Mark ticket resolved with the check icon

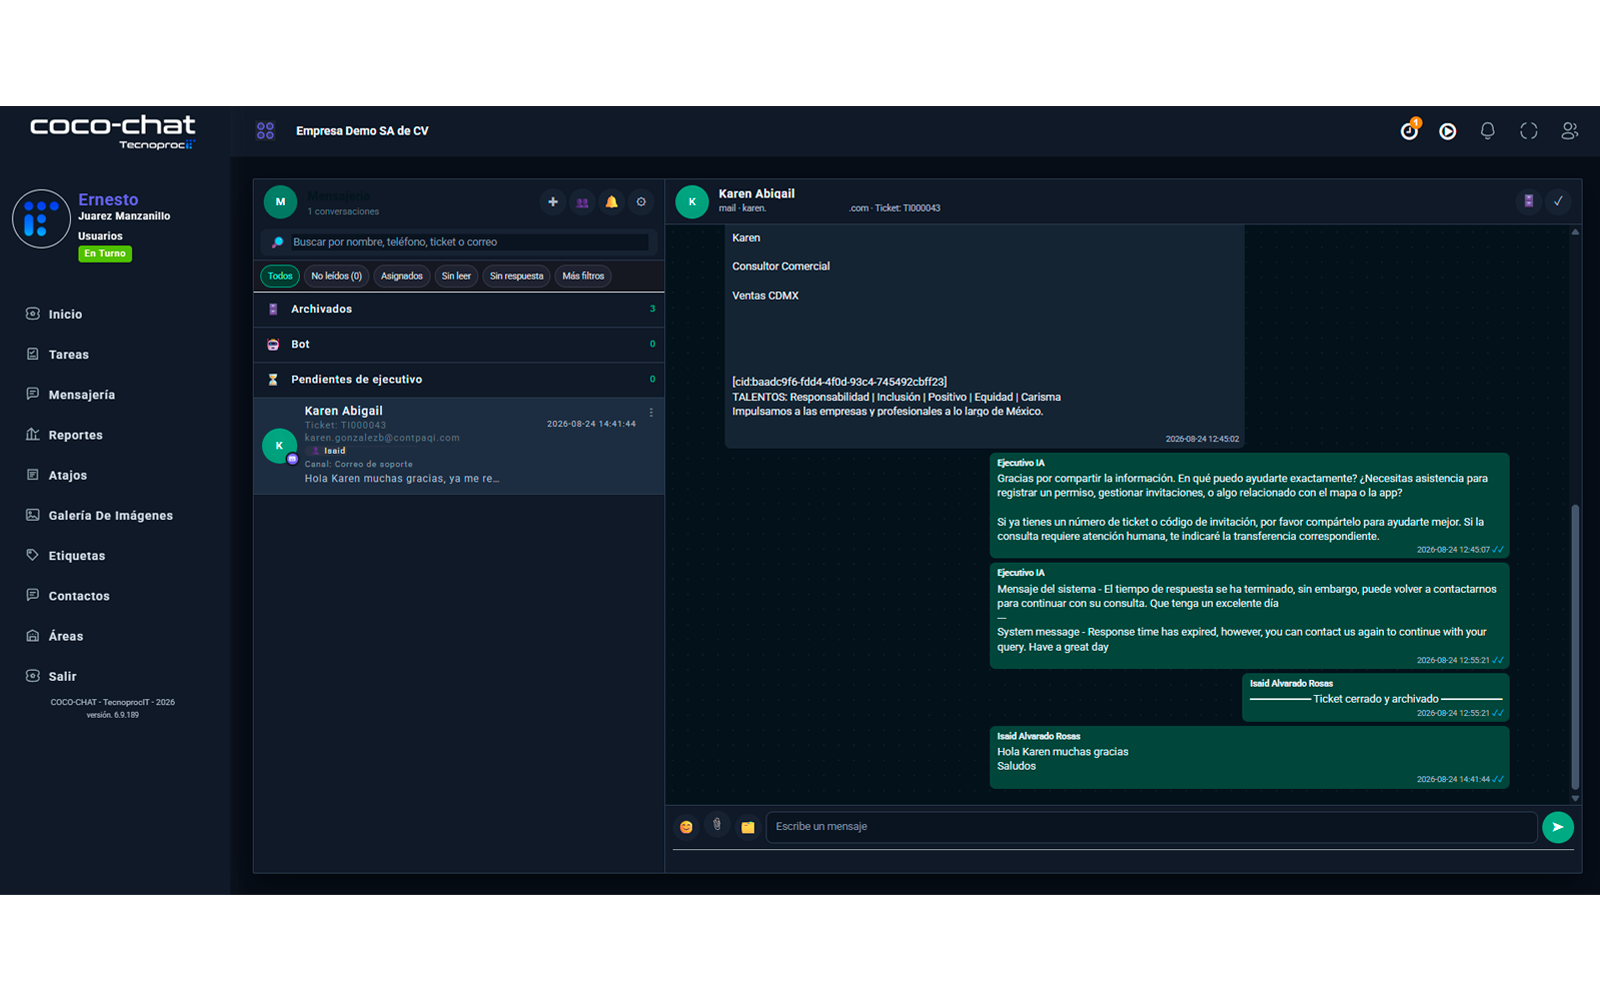tap(1558, 201)
